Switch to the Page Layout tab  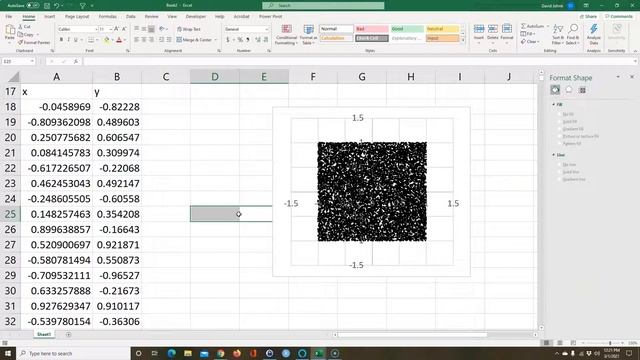(x=77, y=17)
